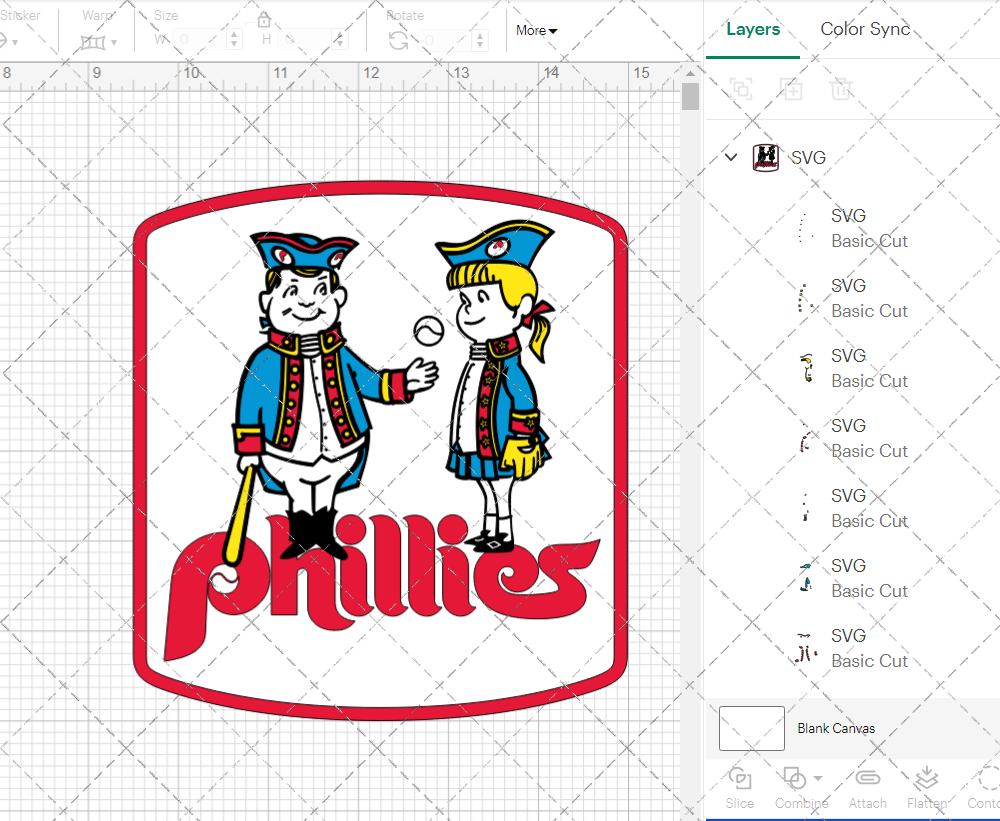Screen dimensions: 1000x821
Task: Click the height stepper arrows
Action: point(340,40)
